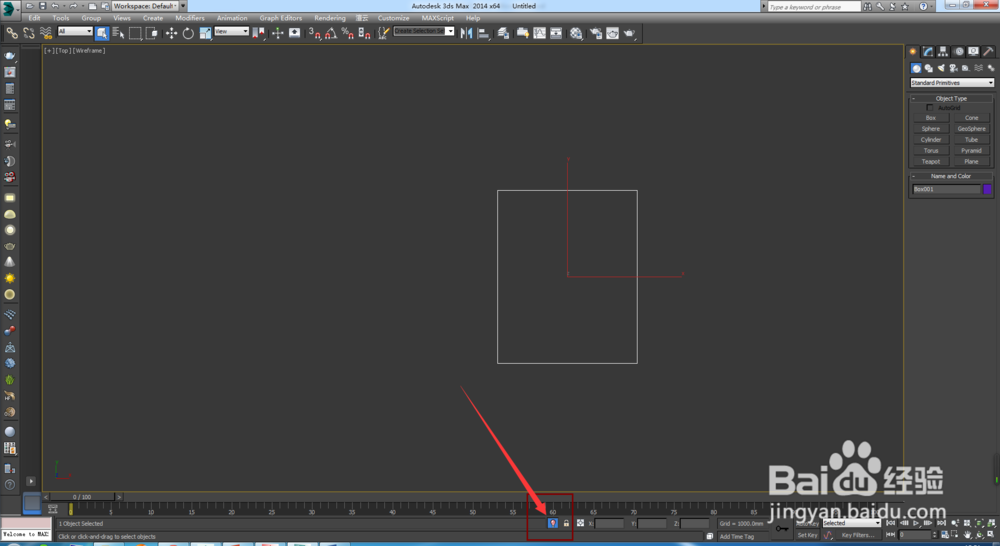Collapse the Name and Color rollout
Viewport: 1000px width, 546px height.
tap(951, 176)
